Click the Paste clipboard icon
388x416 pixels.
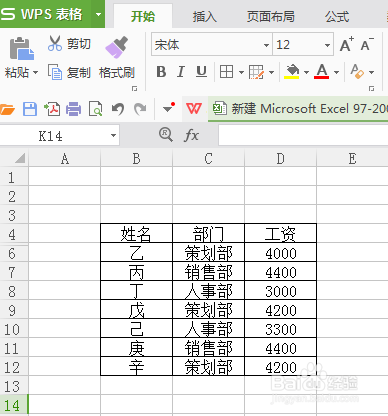pos(21,48)
